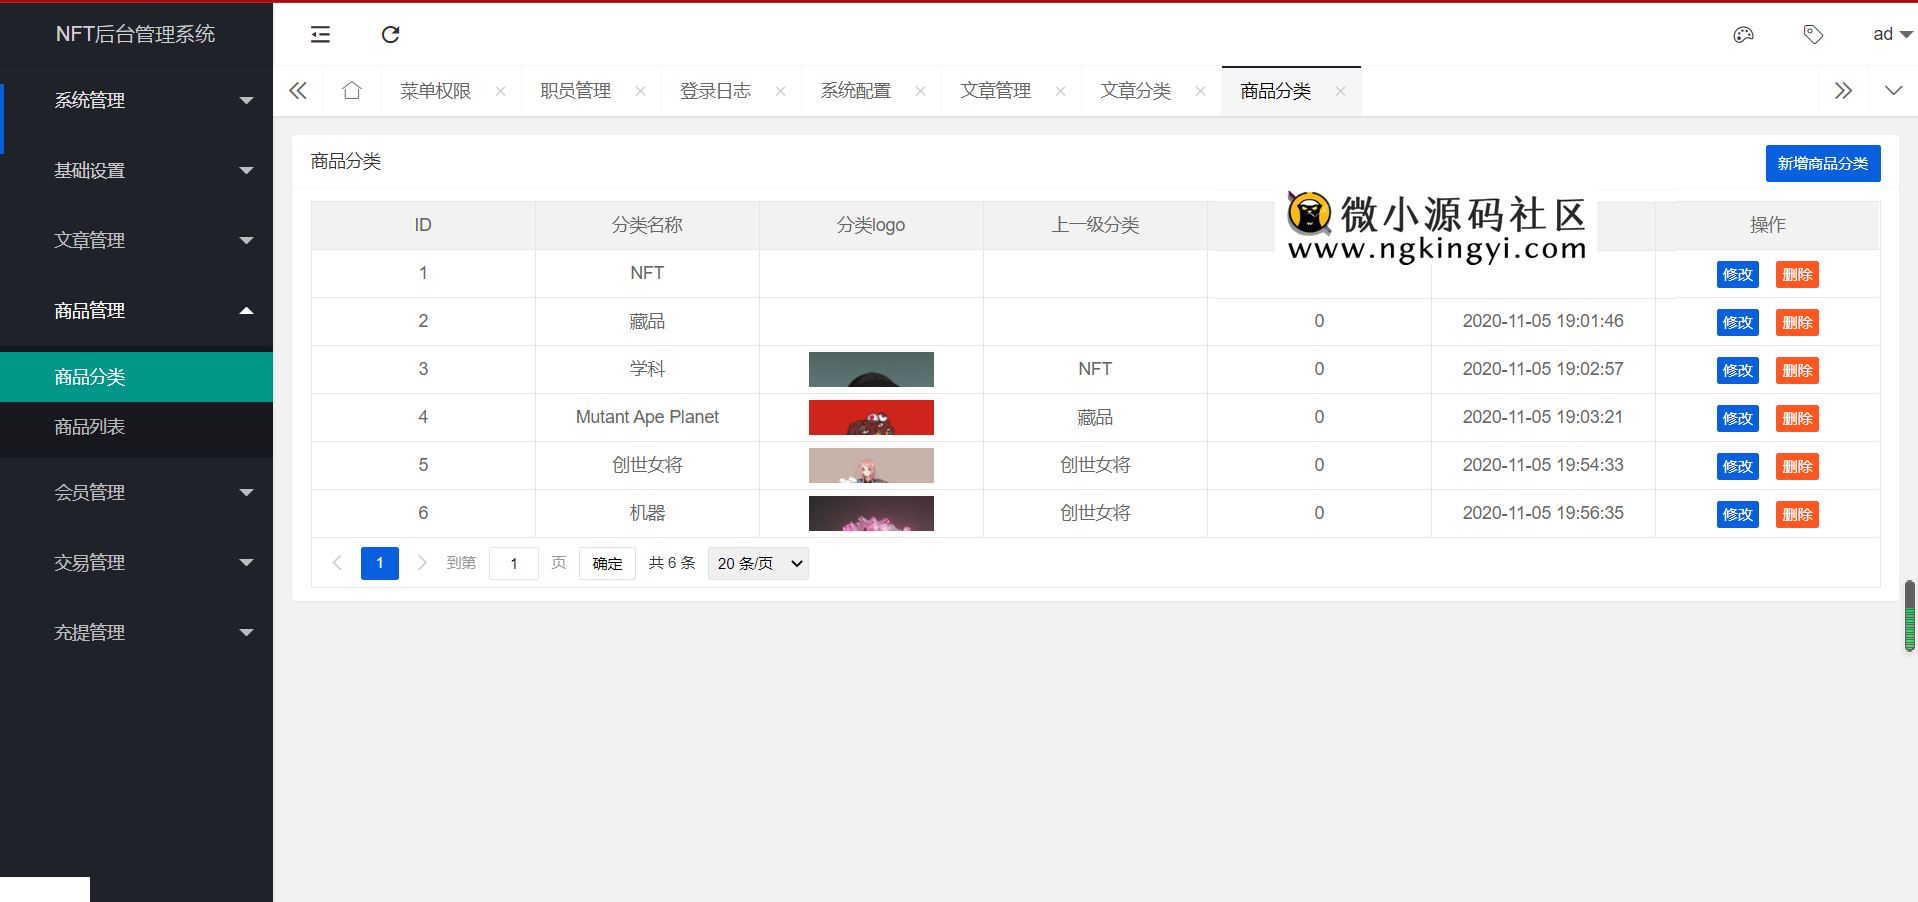
Task: Go to the home tab icon
Action: pos(351,91)
